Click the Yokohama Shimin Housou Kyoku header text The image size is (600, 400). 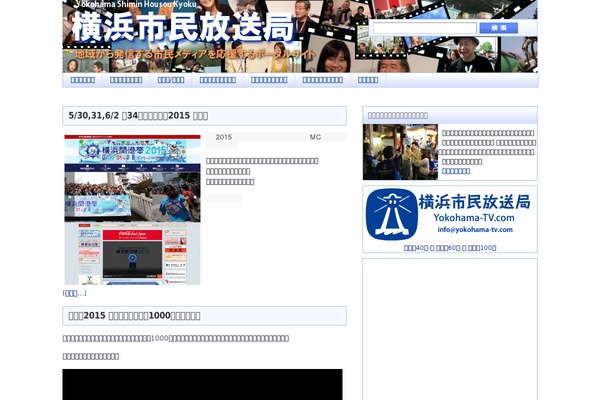[x=137, y=4]
